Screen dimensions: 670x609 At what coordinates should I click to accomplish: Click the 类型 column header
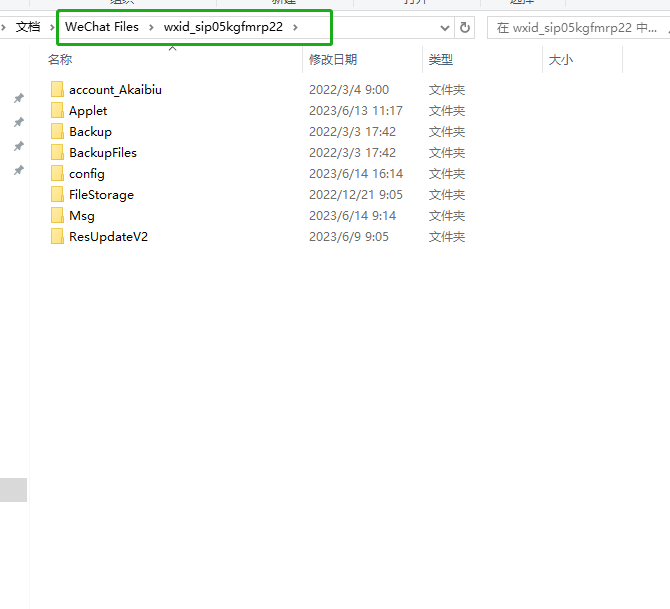click(441, 60)
